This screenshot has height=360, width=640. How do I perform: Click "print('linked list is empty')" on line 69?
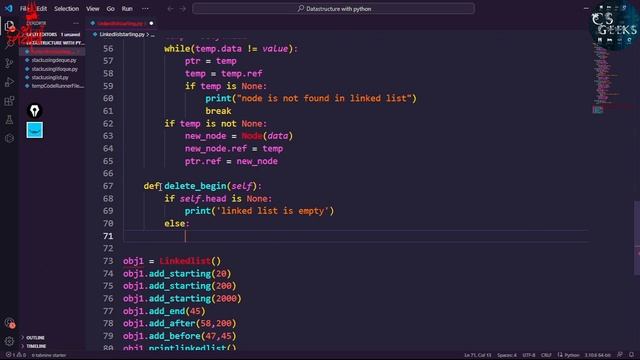(x=259, y=211)
